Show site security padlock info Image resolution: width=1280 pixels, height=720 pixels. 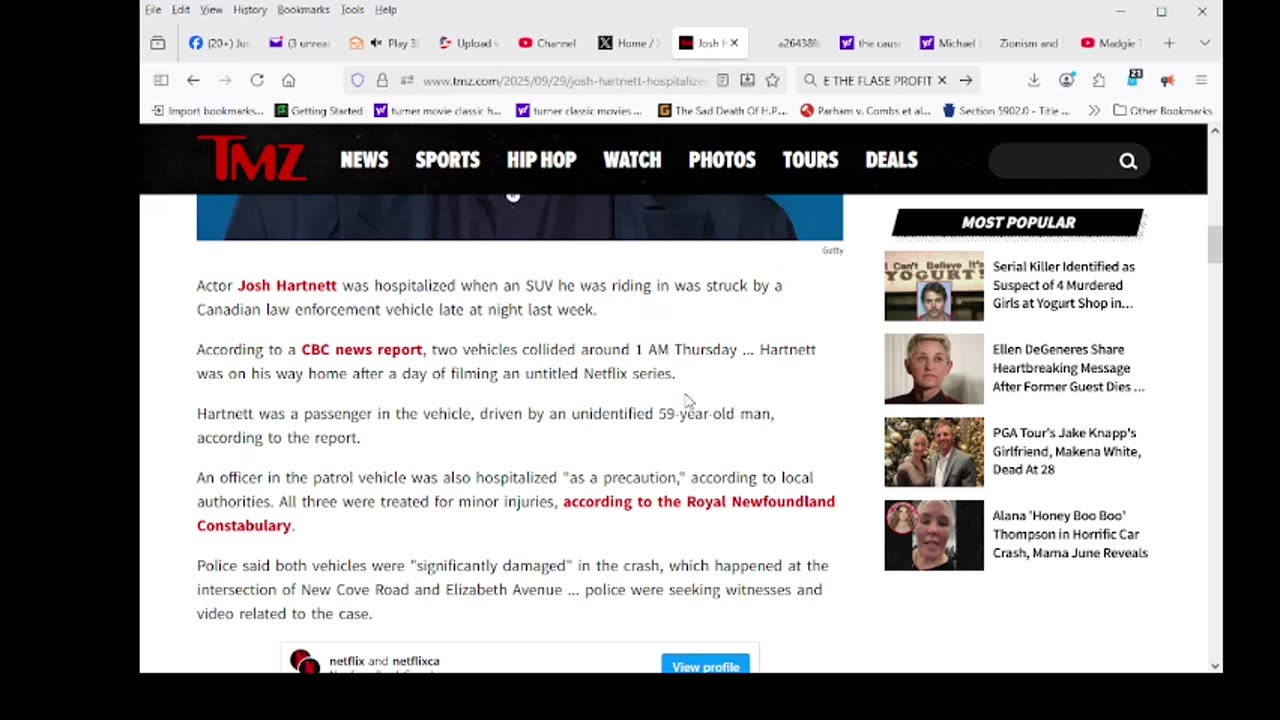click(382, 80)
